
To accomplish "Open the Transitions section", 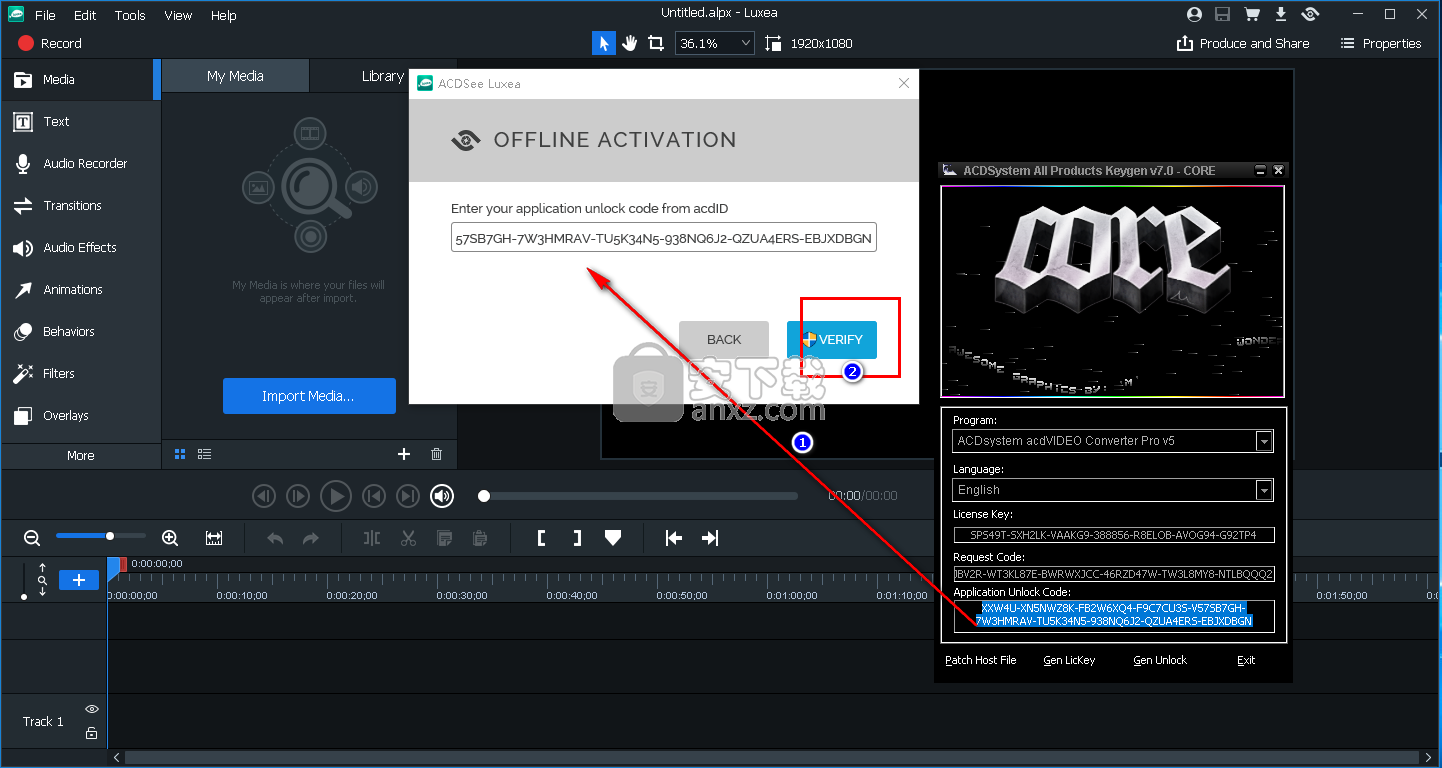I will [80, 205].
